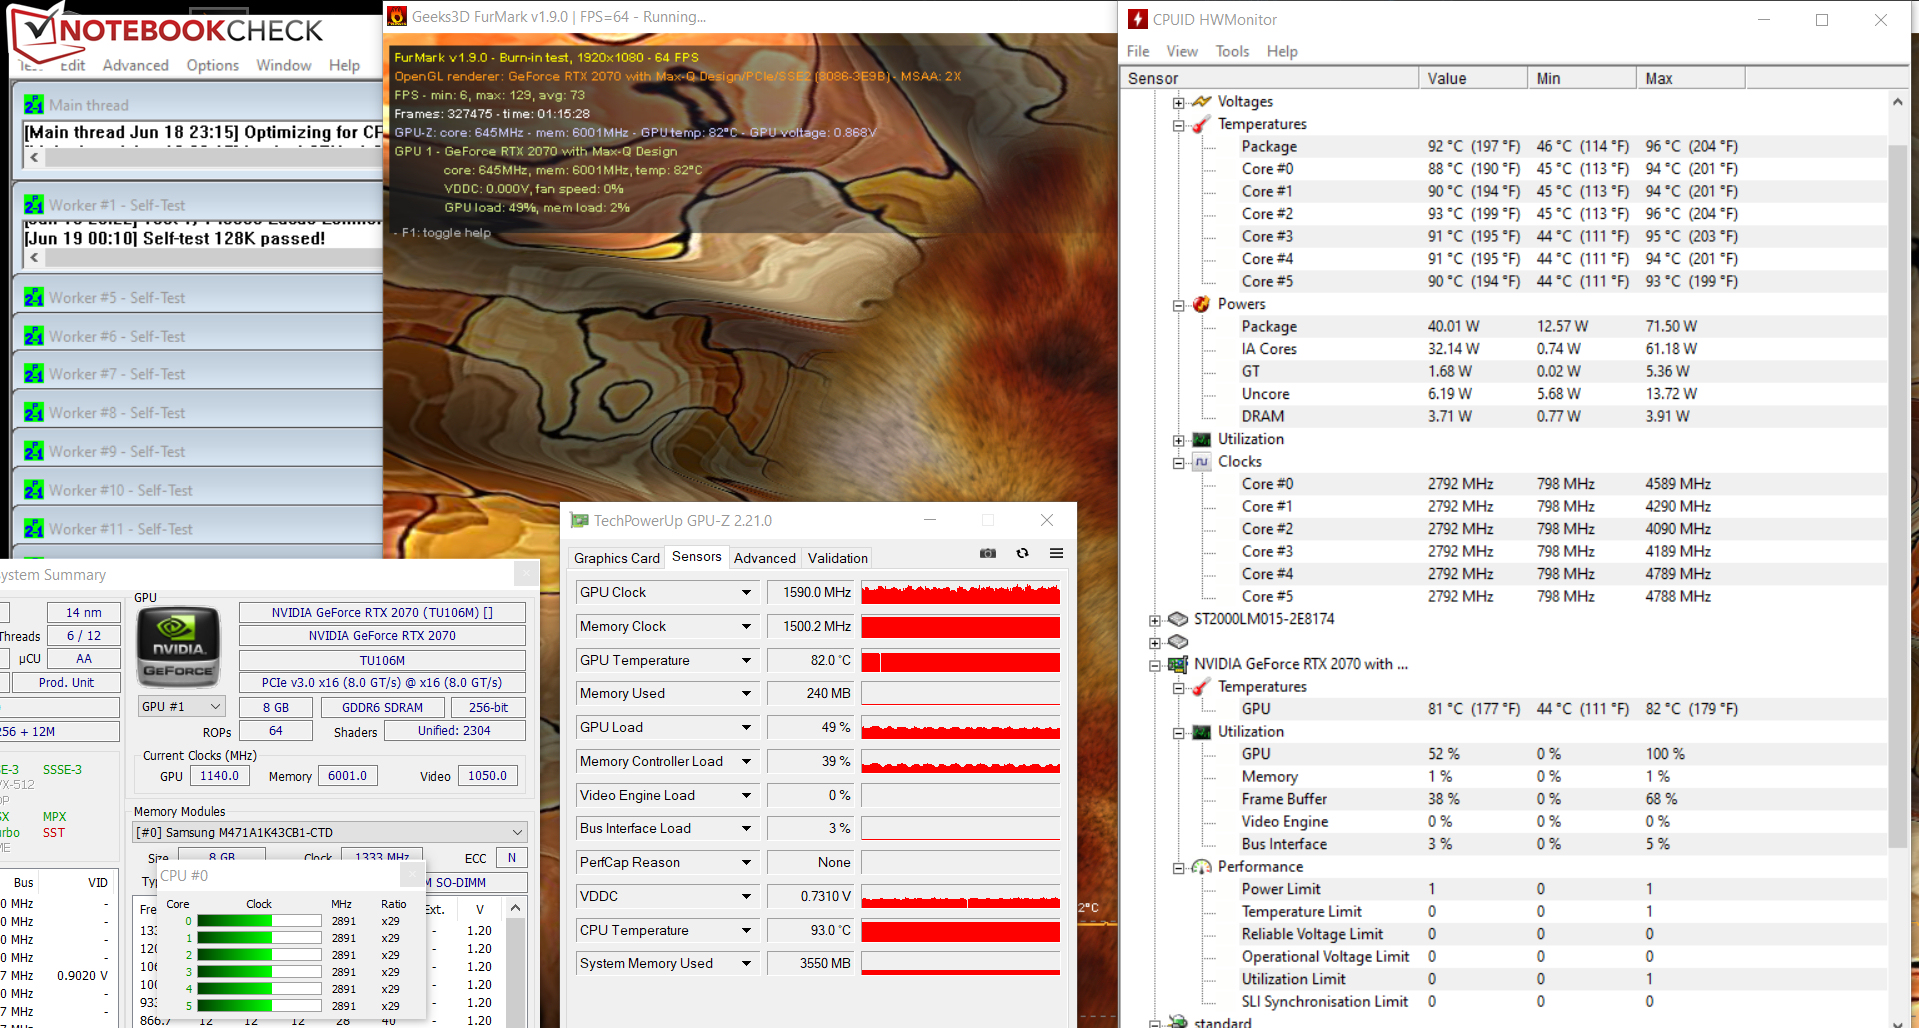The height and width of the screenshot is (1028, 1919).
Task: Click the Performance gauge icon in HWMonitor
Action: (1202, 866)
